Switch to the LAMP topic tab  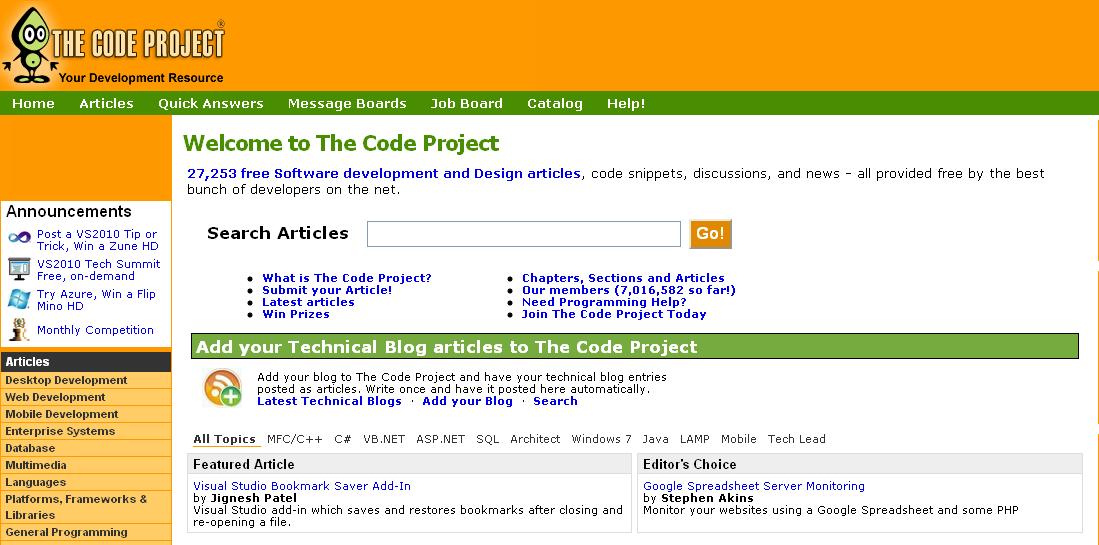(695, 439)
